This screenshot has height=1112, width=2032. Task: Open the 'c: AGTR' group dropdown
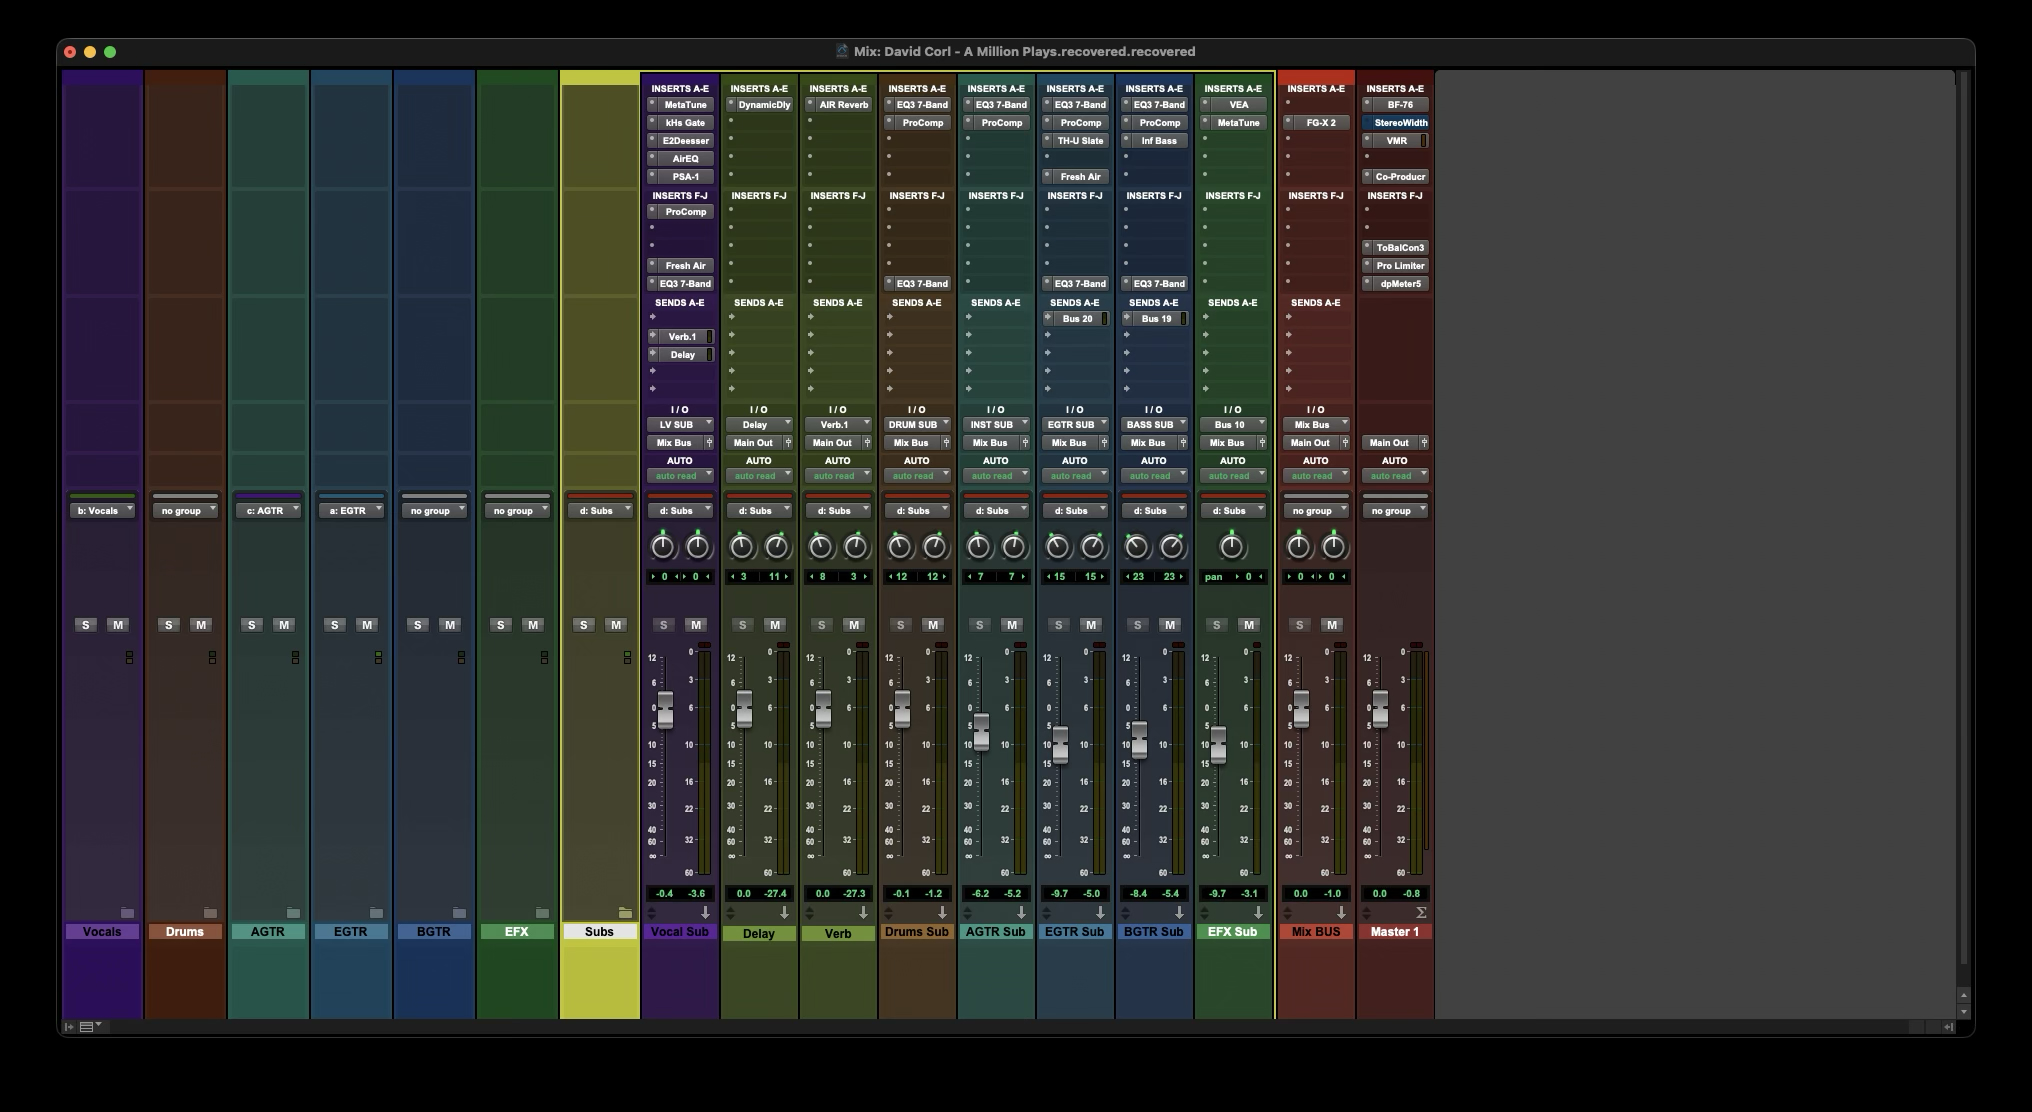point(268,511)
